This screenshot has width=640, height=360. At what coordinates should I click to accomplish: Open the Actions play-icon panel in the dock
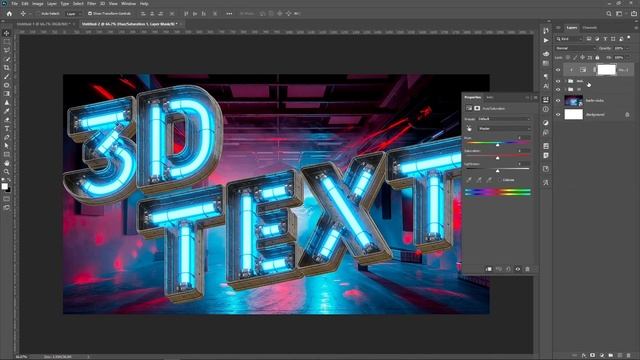tap(546, 40)
